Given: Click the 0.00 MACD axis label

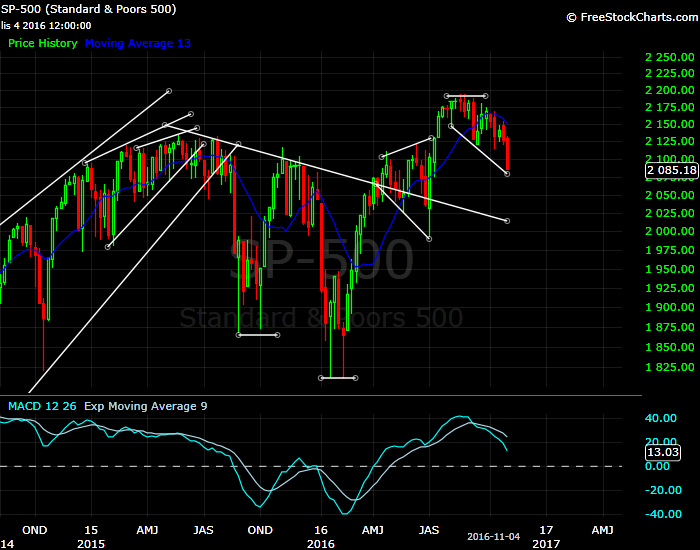Looking at the screenshot, I should click(x=658, y=467).
